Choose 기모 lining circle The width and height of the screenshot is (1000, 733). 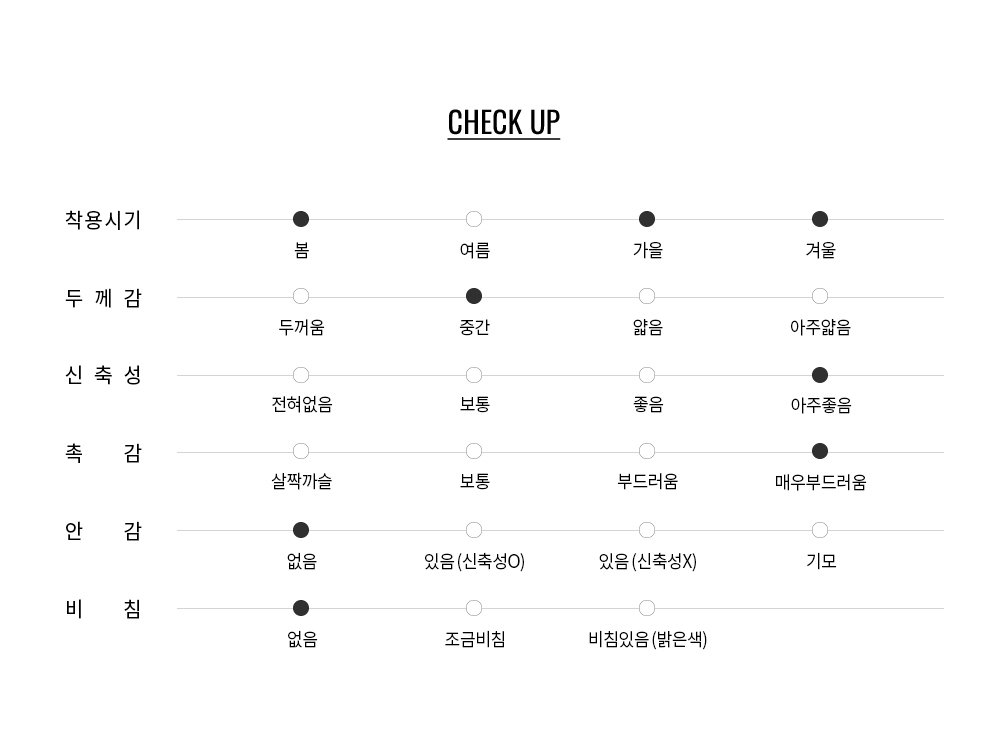(x=820, y=530)
